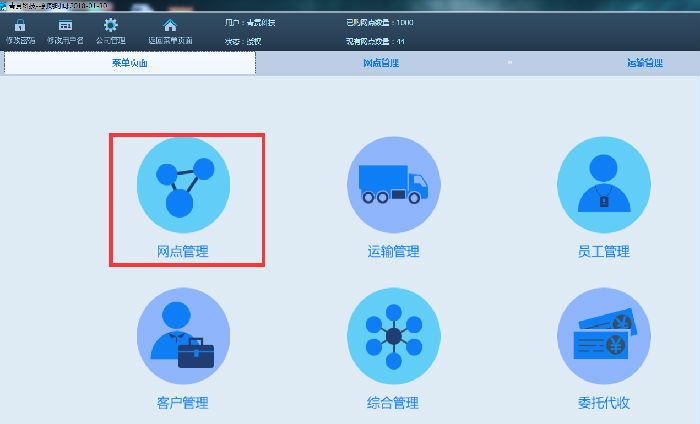Click the 修改密码 padlock icon

20,25
